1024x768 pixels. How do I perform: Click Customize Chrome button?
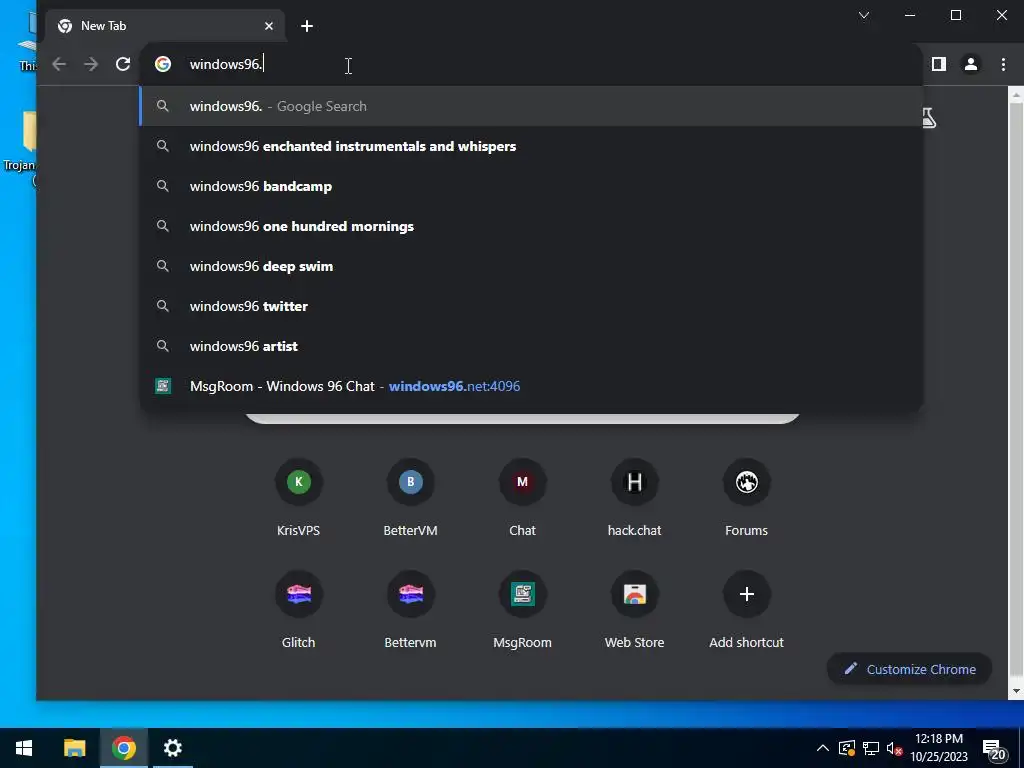point(910,669)
